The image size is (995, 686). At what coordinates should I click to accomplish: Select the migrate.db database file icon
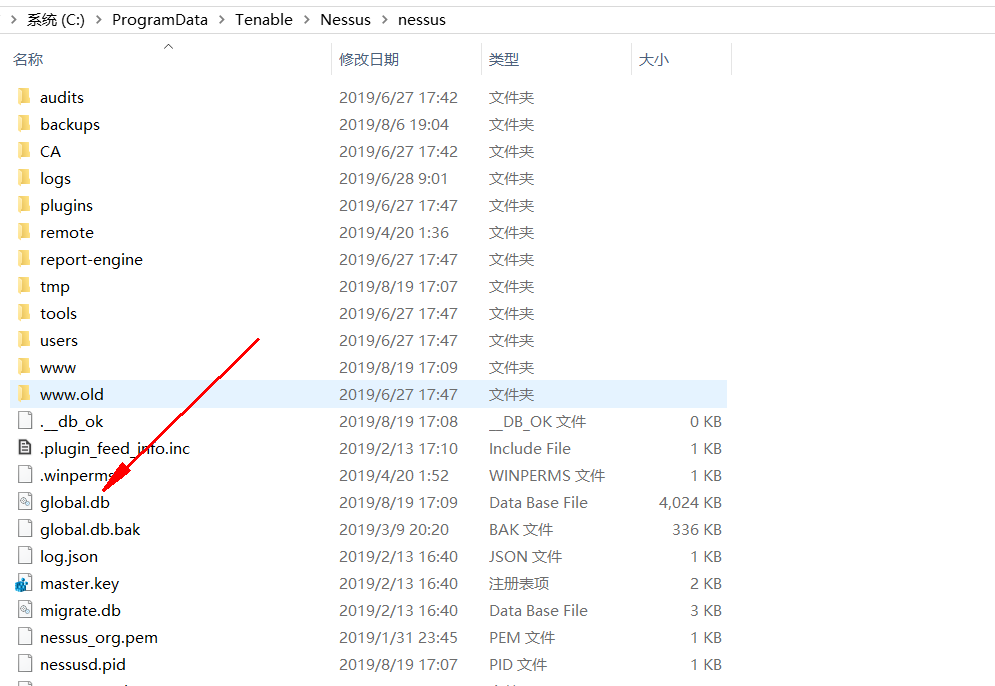25,609
